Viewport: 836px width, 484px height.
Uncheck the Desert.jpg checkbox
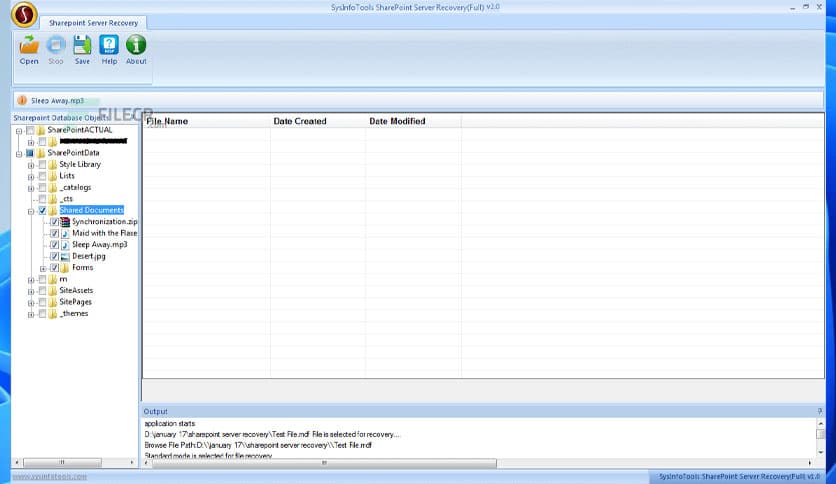click(54, 256)
